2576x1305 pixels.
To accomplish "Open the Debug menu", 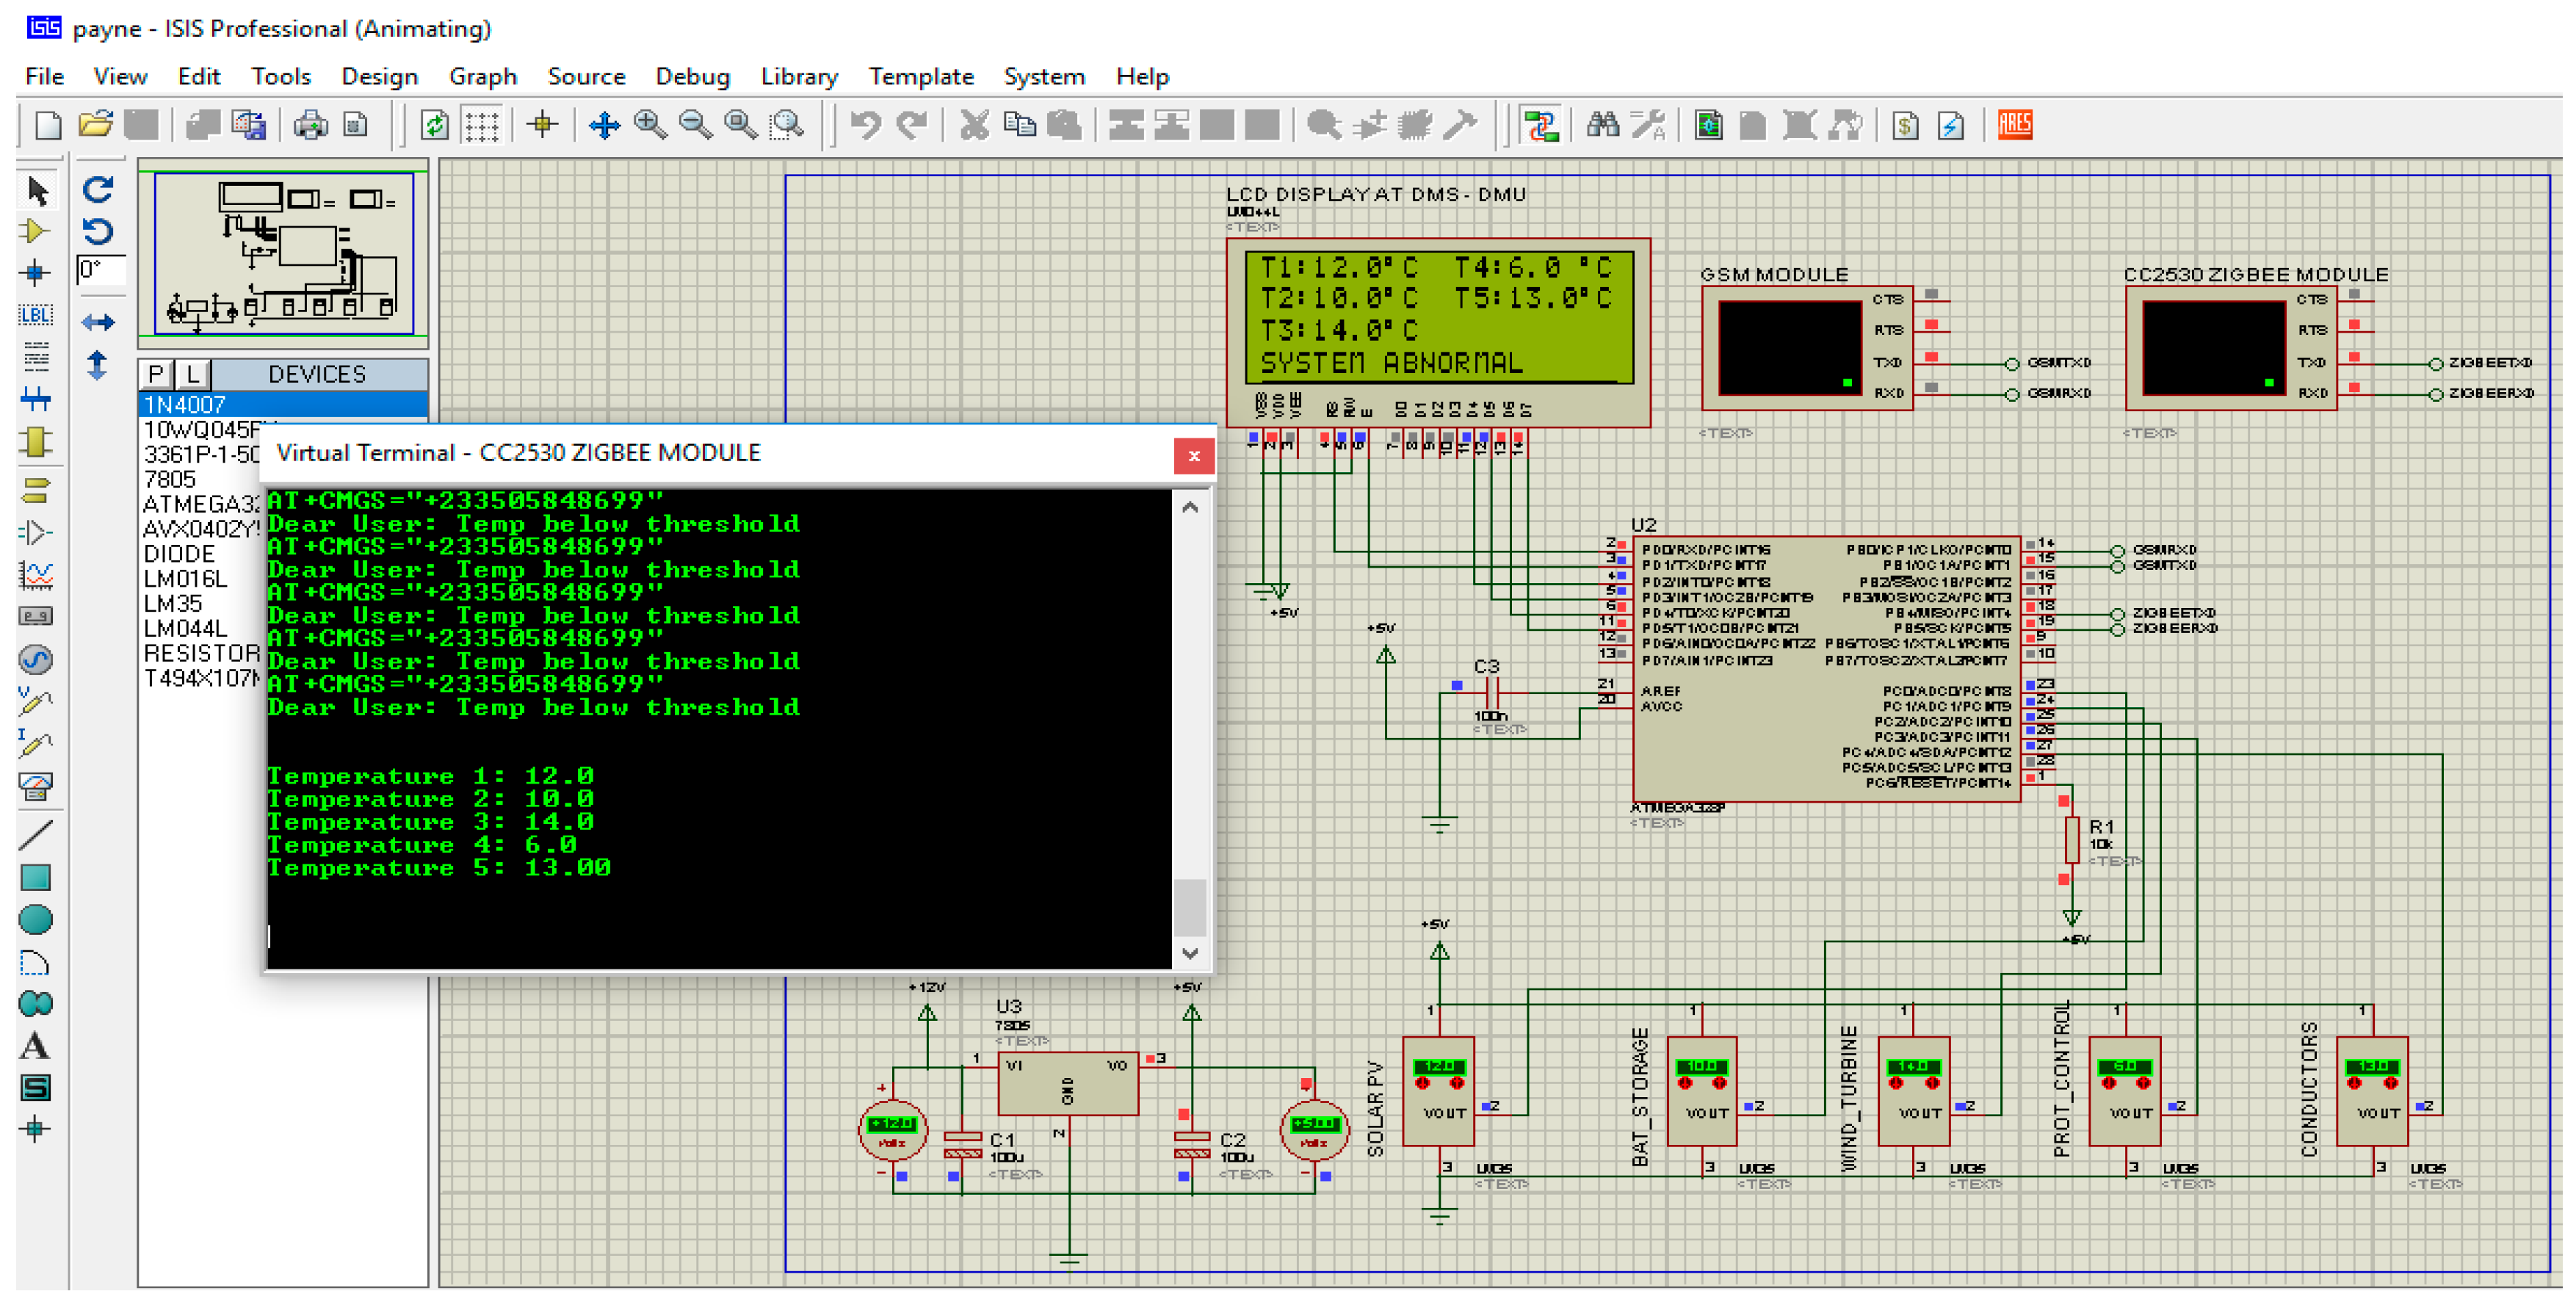I will point(692,76).
